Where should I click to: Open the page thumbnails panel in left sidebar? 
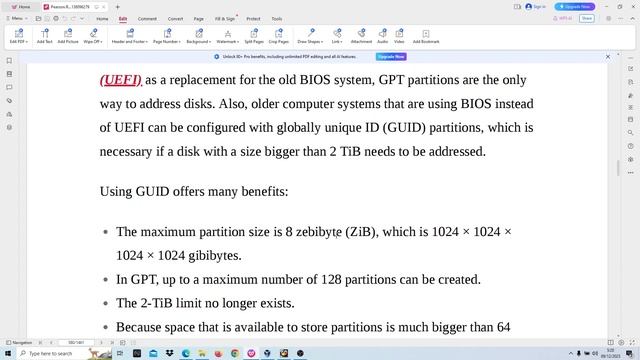click(9, 74)
